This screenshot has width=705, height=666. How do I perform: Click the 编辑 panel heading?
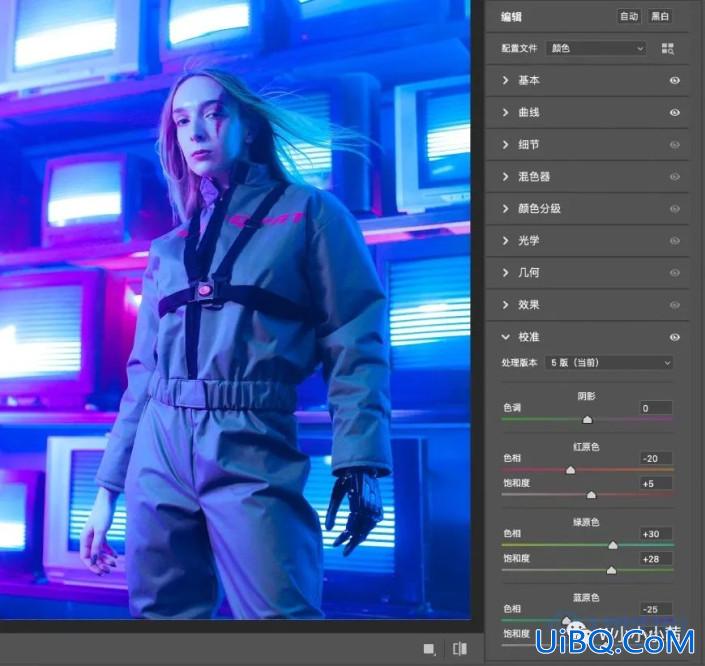click(x=511, y=17)
